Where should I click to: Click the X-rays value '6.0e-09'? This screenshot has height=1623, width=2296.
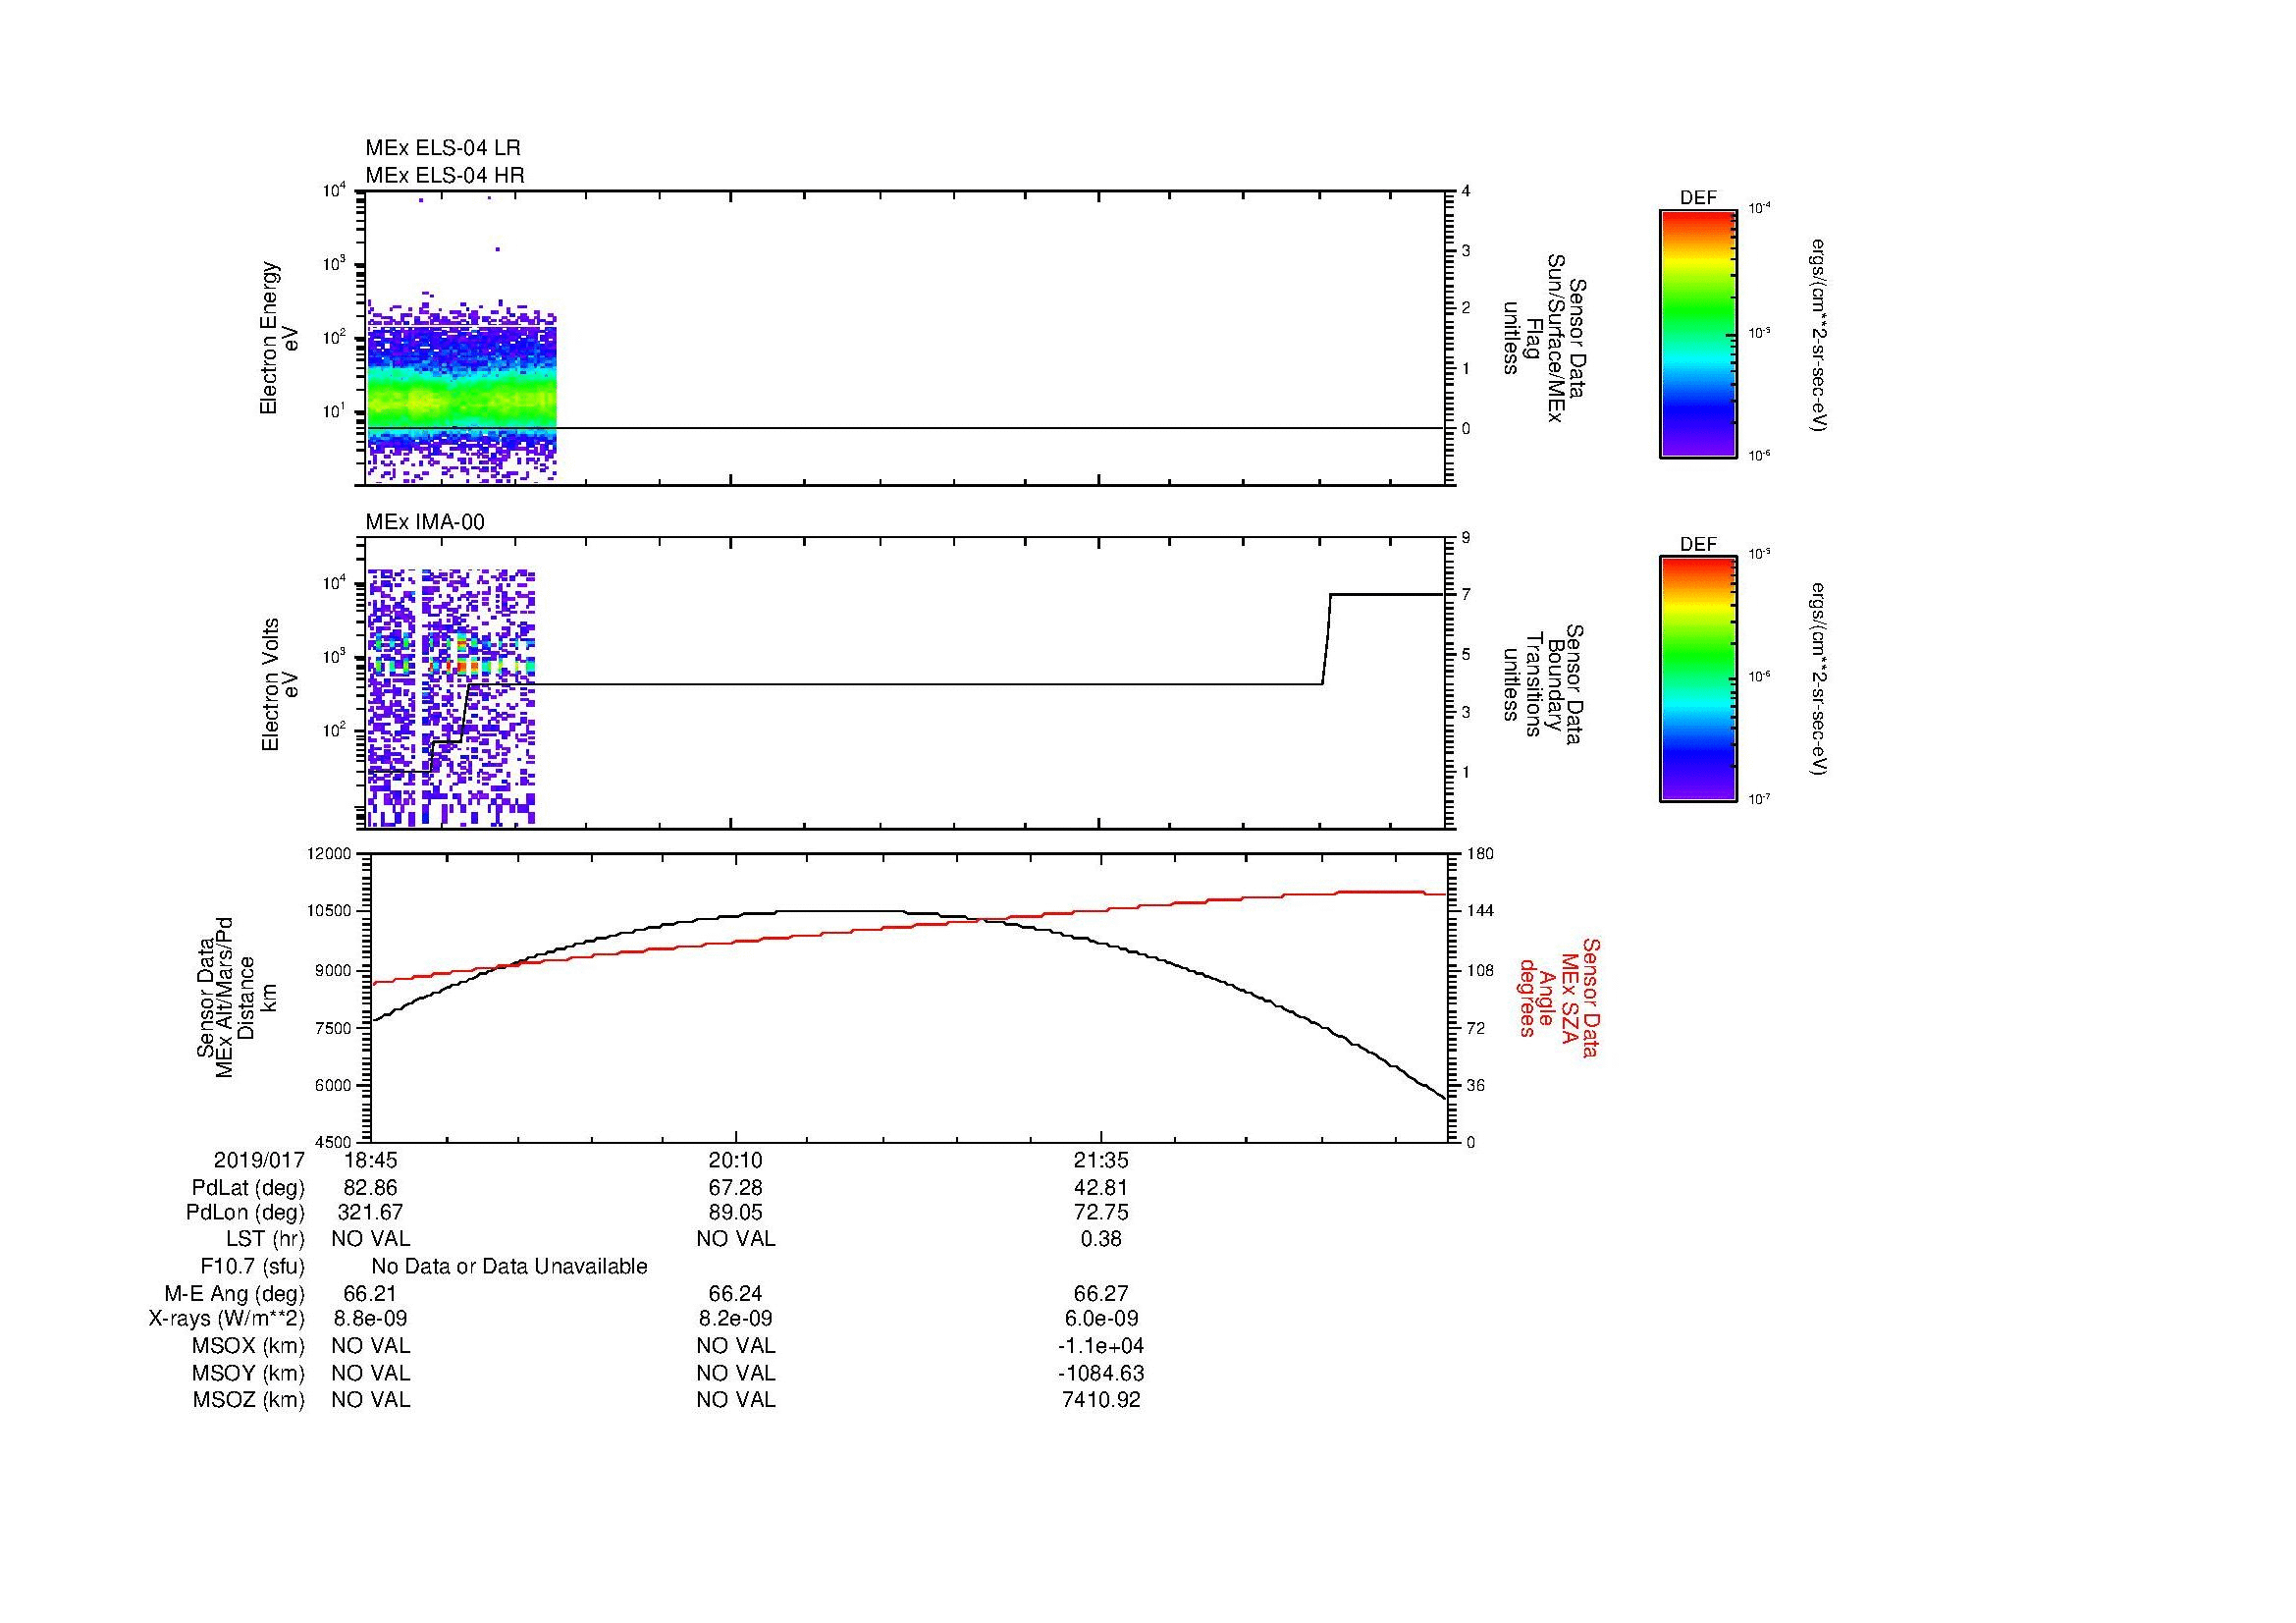coord(1101,1319)
